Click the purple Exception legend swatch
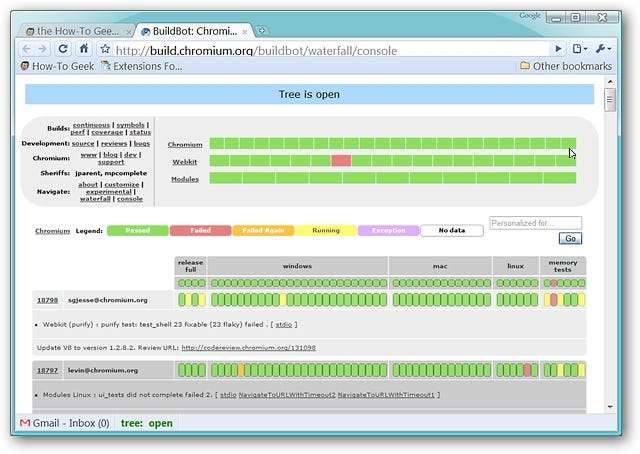 tap(389, 231)
